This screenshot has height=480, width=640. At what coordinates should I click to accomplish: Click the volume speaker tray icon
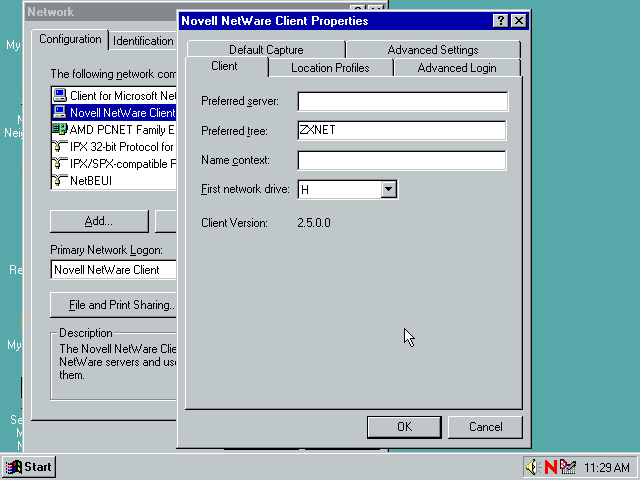(x=533, y=467)
